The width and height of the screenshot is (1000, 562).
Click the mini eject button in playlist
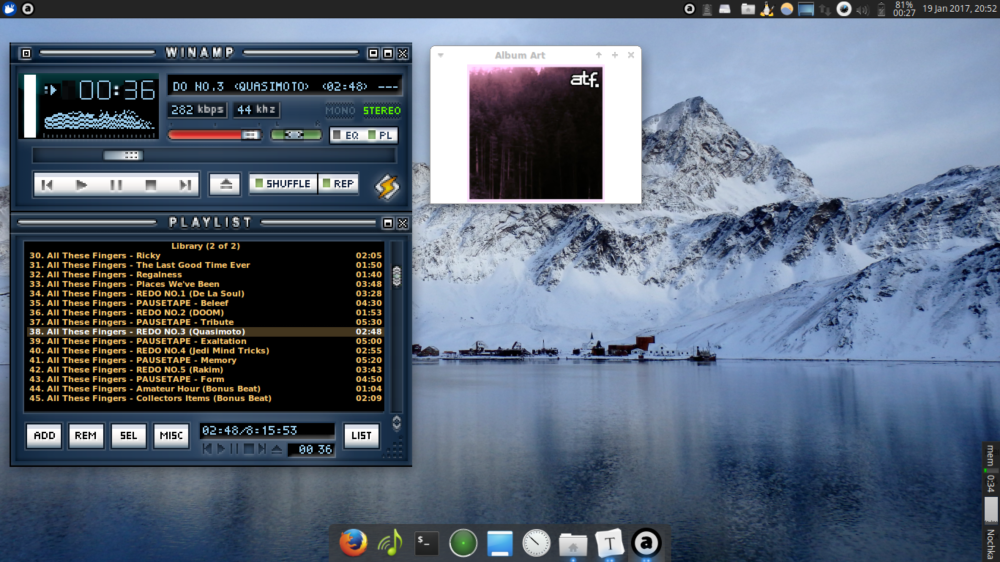[x=276, y=449]
